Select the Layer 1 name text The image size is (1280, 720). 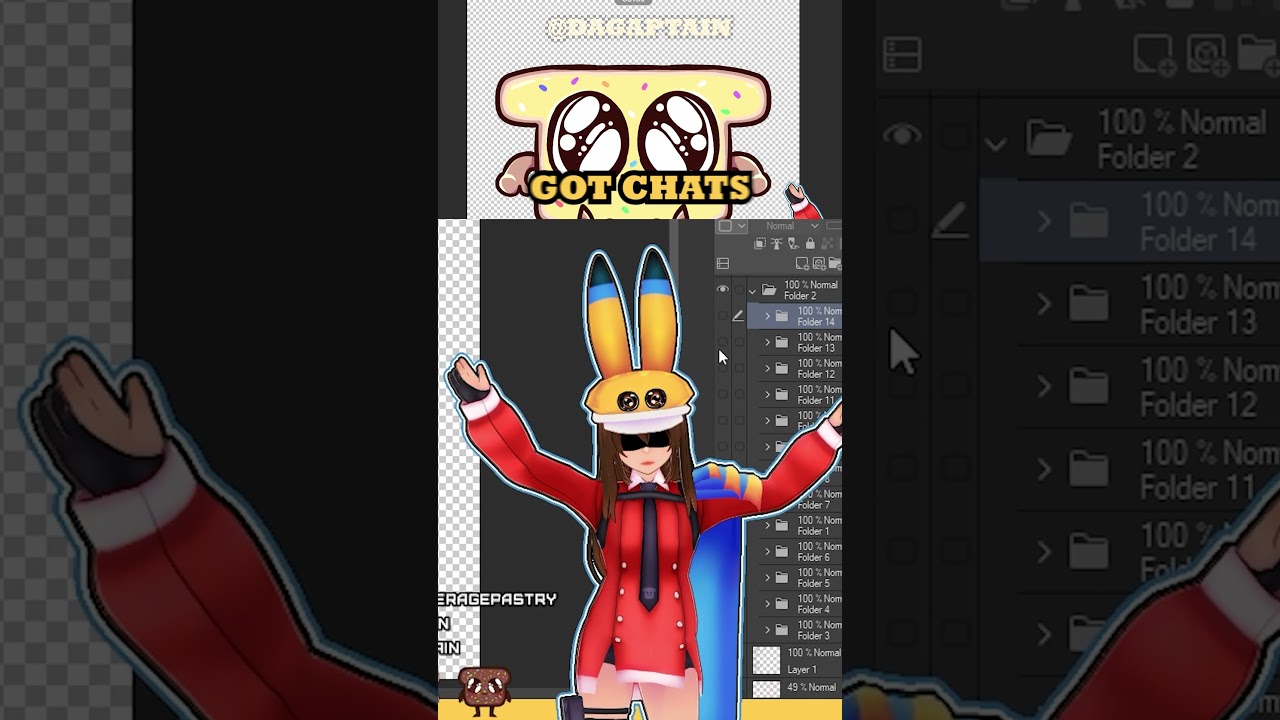click(802, 669)
